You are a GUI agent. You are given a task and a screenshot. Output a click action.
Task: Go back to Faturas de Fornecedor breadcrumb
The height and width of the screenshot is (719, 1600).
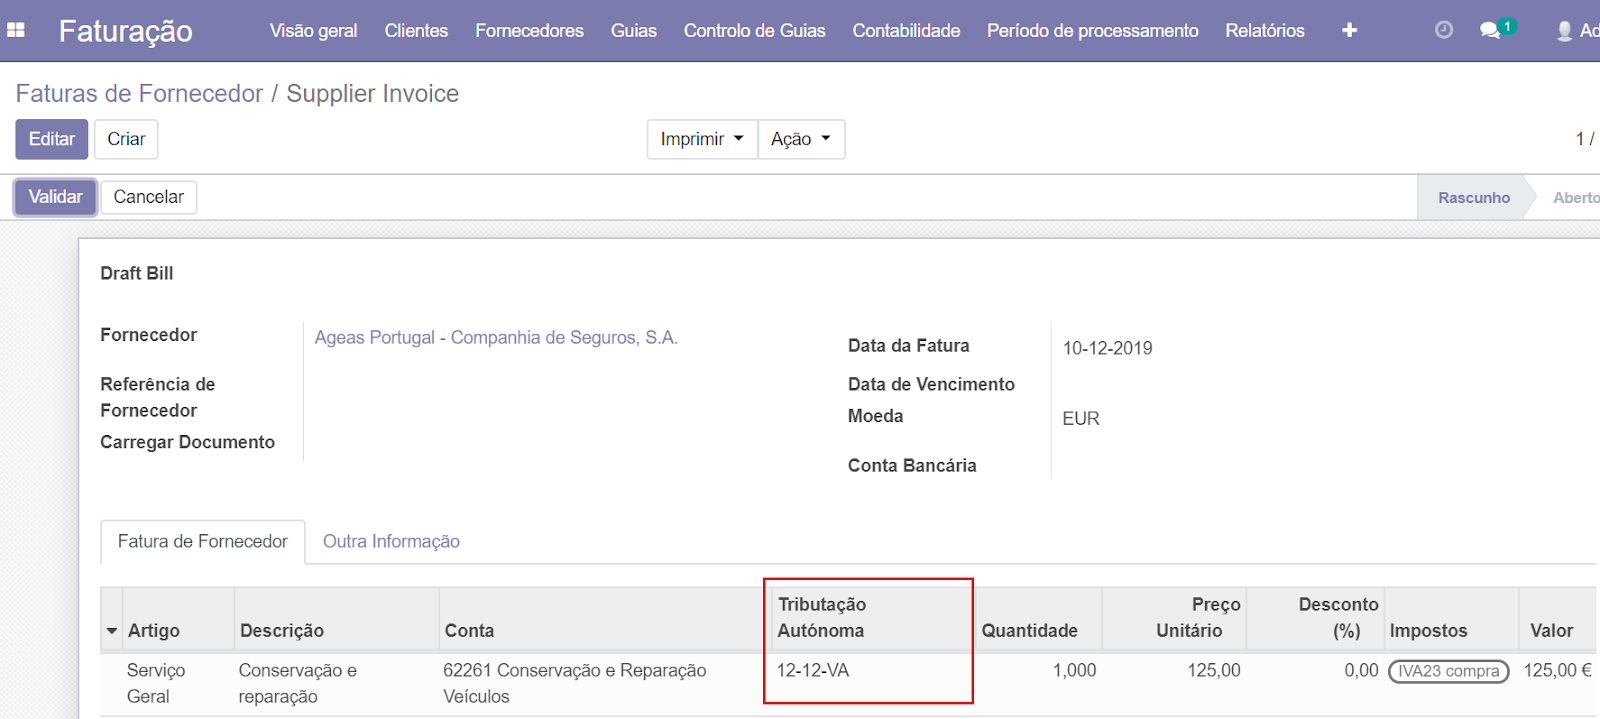point(139,93)
